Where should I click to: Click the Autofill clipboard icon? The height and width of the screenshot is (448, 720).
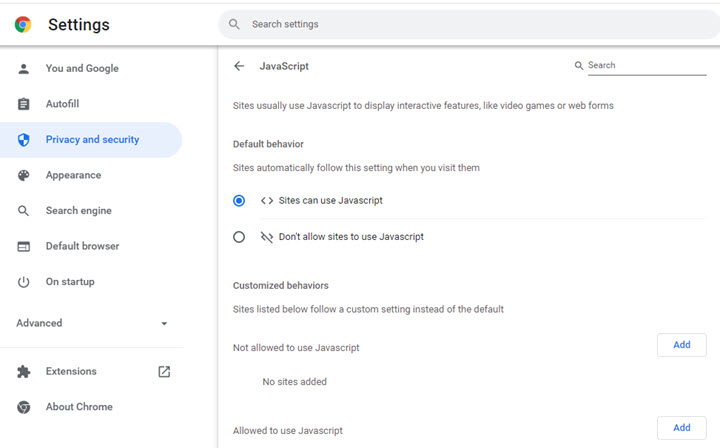pos(24,104)
